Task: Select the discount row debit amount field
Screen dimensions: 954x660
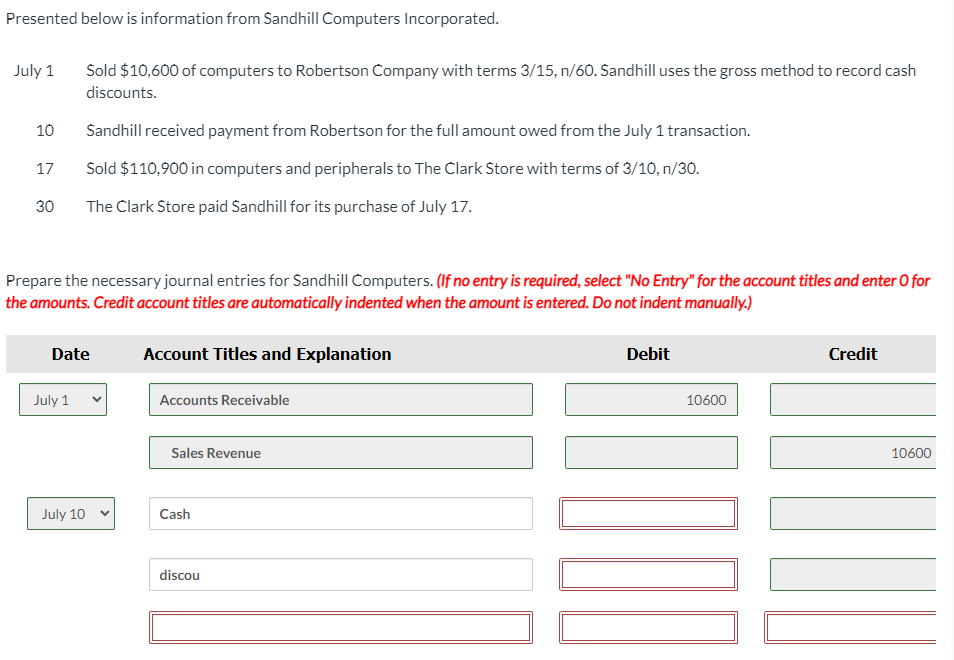Action: point(648,573)
